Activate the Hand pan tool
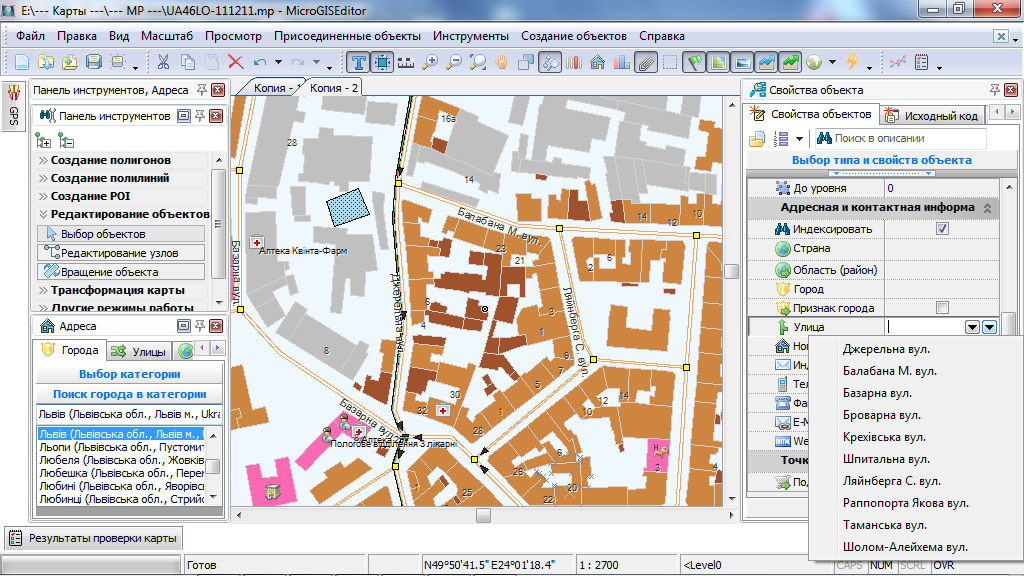 coord(503,62)
